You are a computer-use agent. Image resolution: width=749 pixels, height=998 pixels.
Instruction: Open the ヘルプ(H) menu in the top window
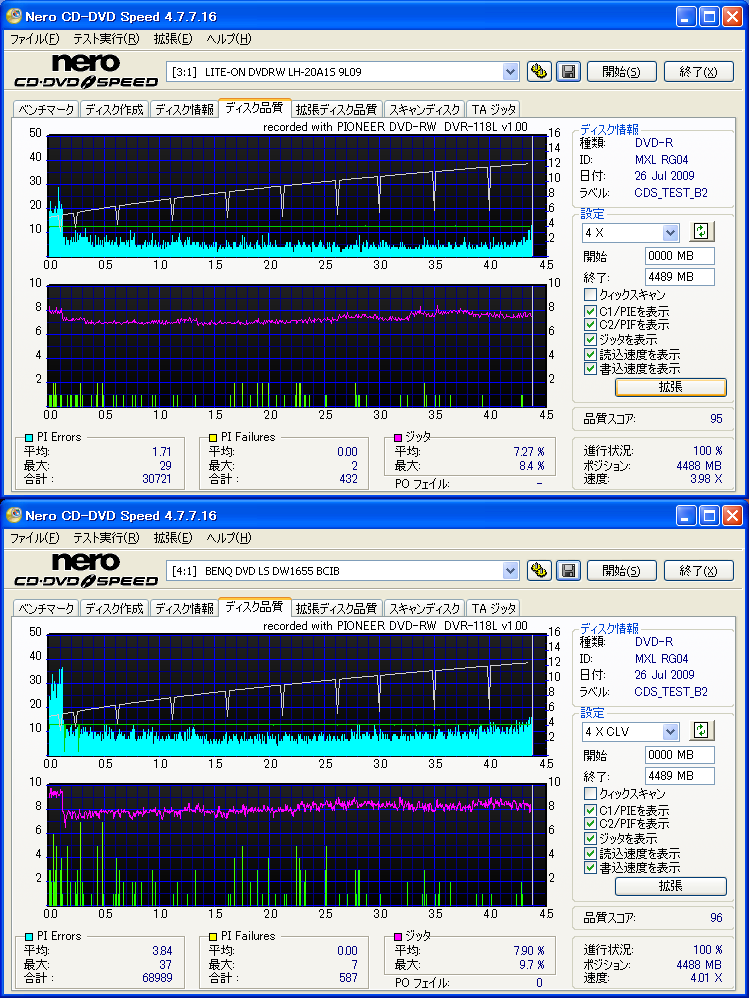coord(228,39)
